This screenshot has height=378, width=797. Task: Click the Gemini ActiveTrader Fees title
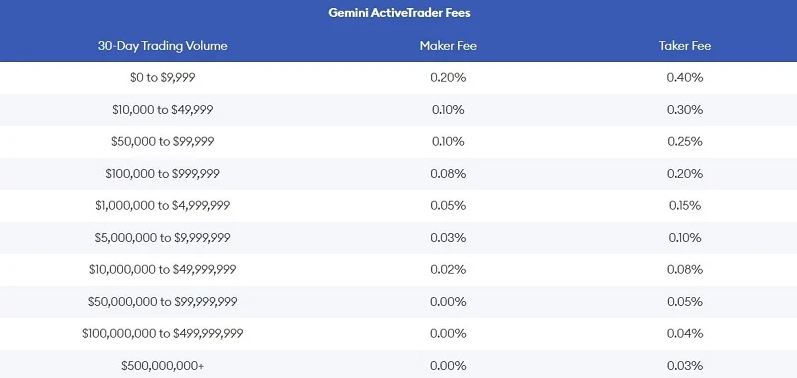tap(399, 13)
